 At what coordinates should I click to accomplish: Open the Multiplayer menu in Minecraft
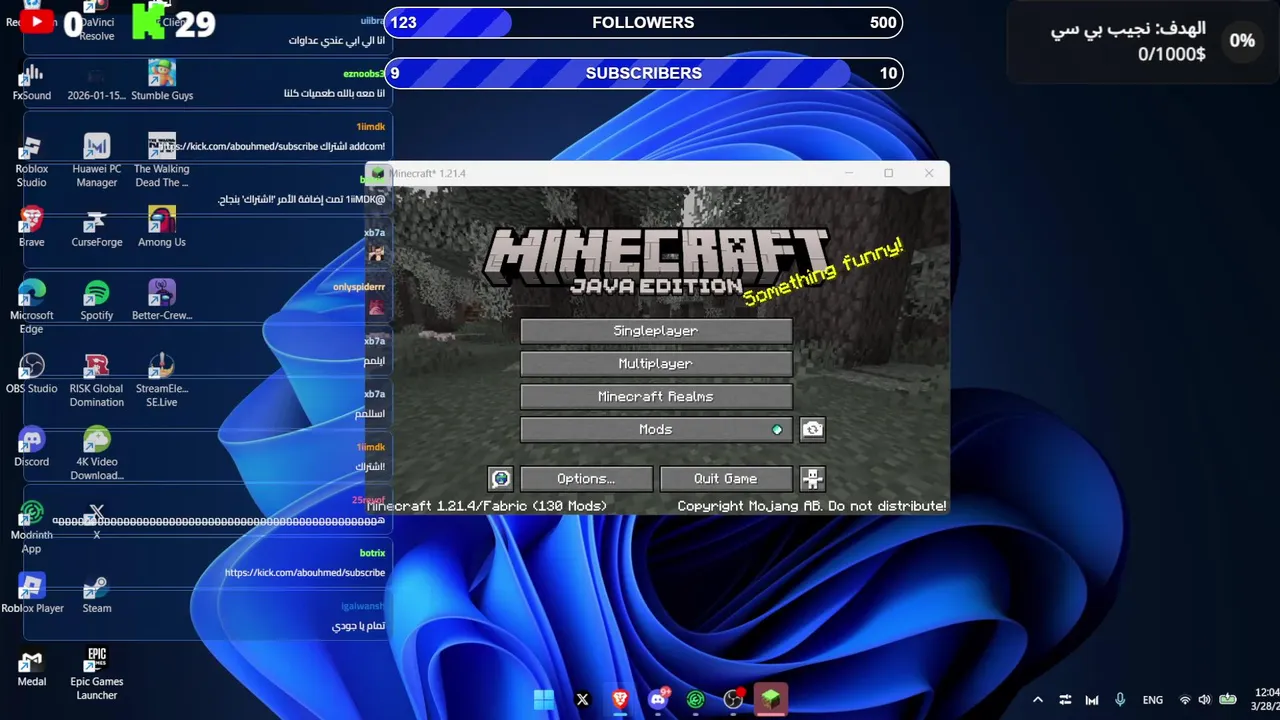[656, 364]
